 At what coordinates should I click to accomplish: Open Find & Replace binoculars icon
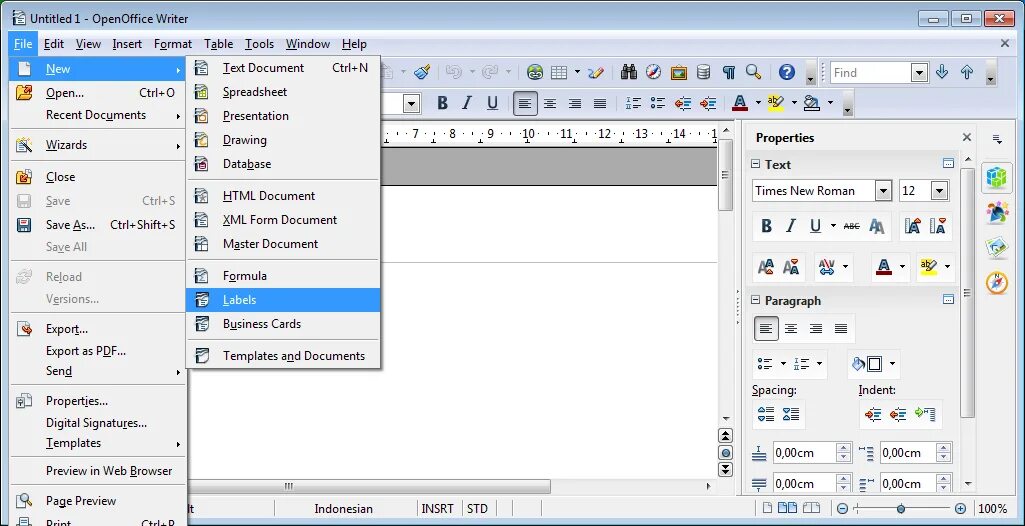(629, 72)
